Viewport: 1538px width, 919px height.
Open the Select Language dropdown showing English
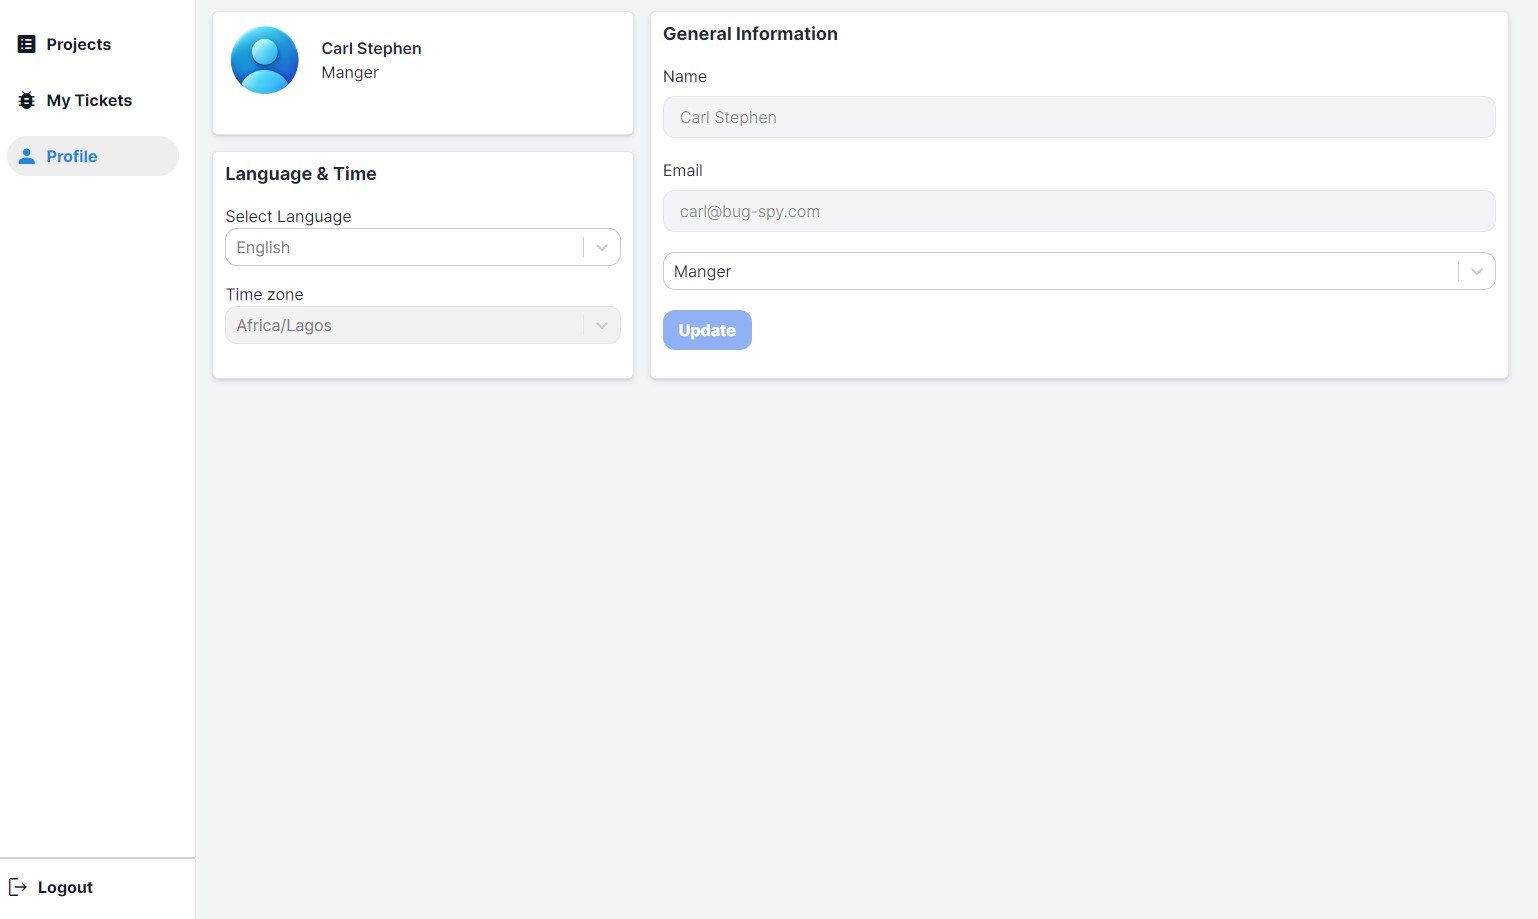(x=423, y=247)
